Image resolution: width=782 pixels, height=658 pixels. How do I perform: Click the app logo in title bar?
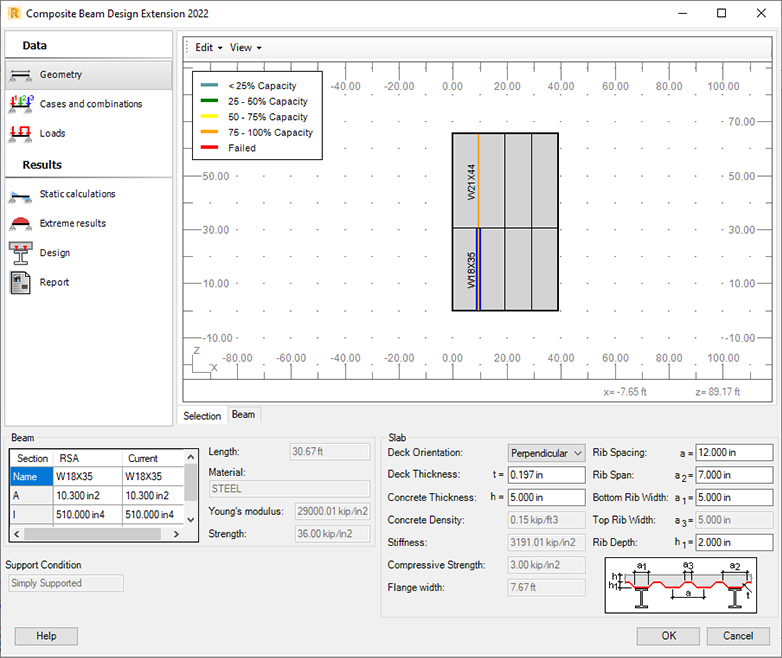tap(13, 14)
